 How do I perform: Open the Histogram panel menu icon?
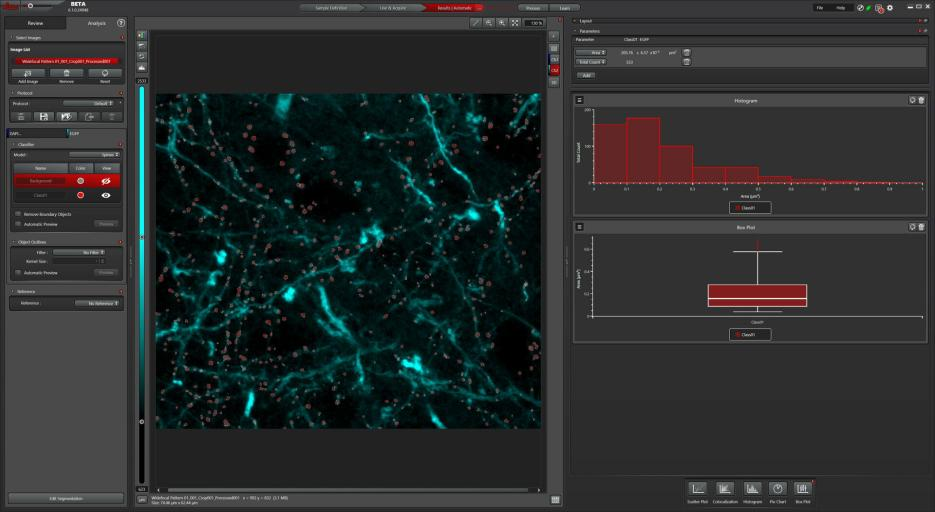tap(579, 100)
